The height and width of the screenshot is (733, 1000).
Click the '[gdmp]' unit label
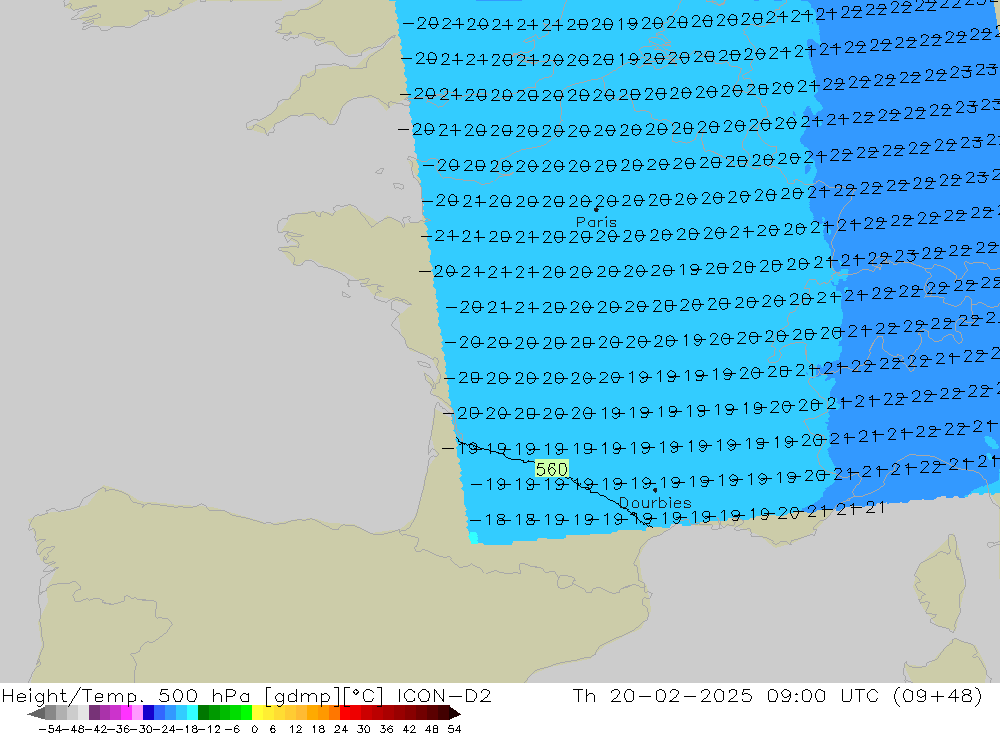pos(302,695)
